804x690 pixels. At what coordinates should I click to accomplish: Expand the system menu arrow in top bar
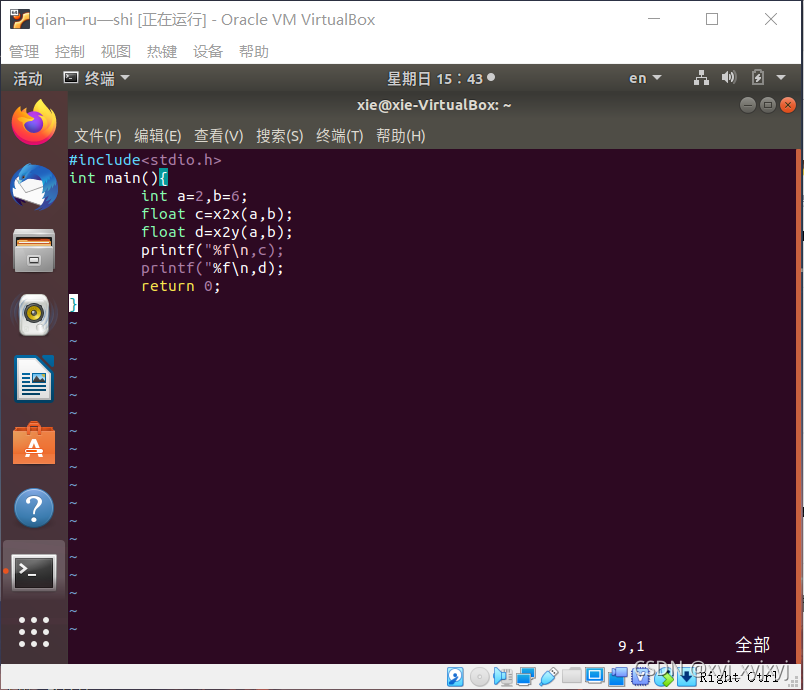click(781, 78)
